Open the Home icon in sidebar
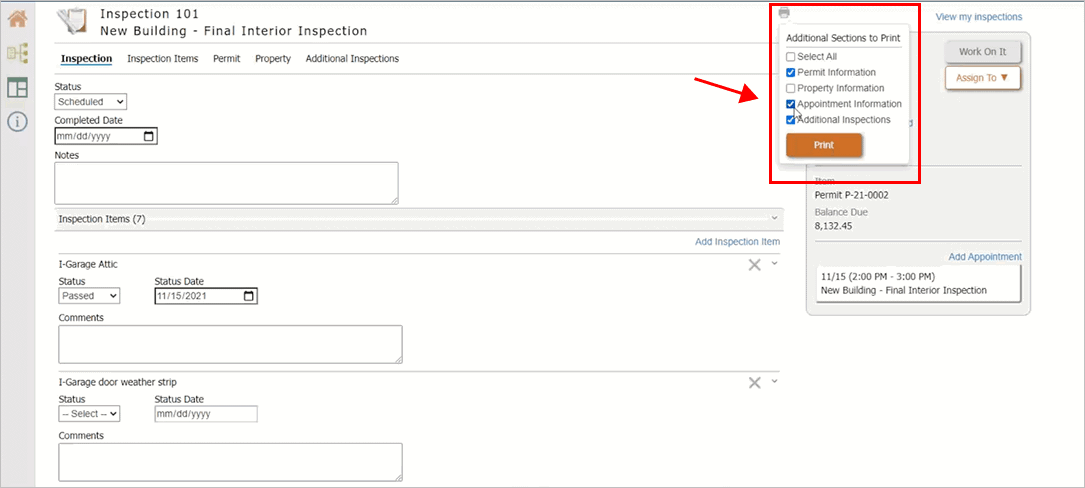Screen dimensions: 1085x488 point(17,18)
